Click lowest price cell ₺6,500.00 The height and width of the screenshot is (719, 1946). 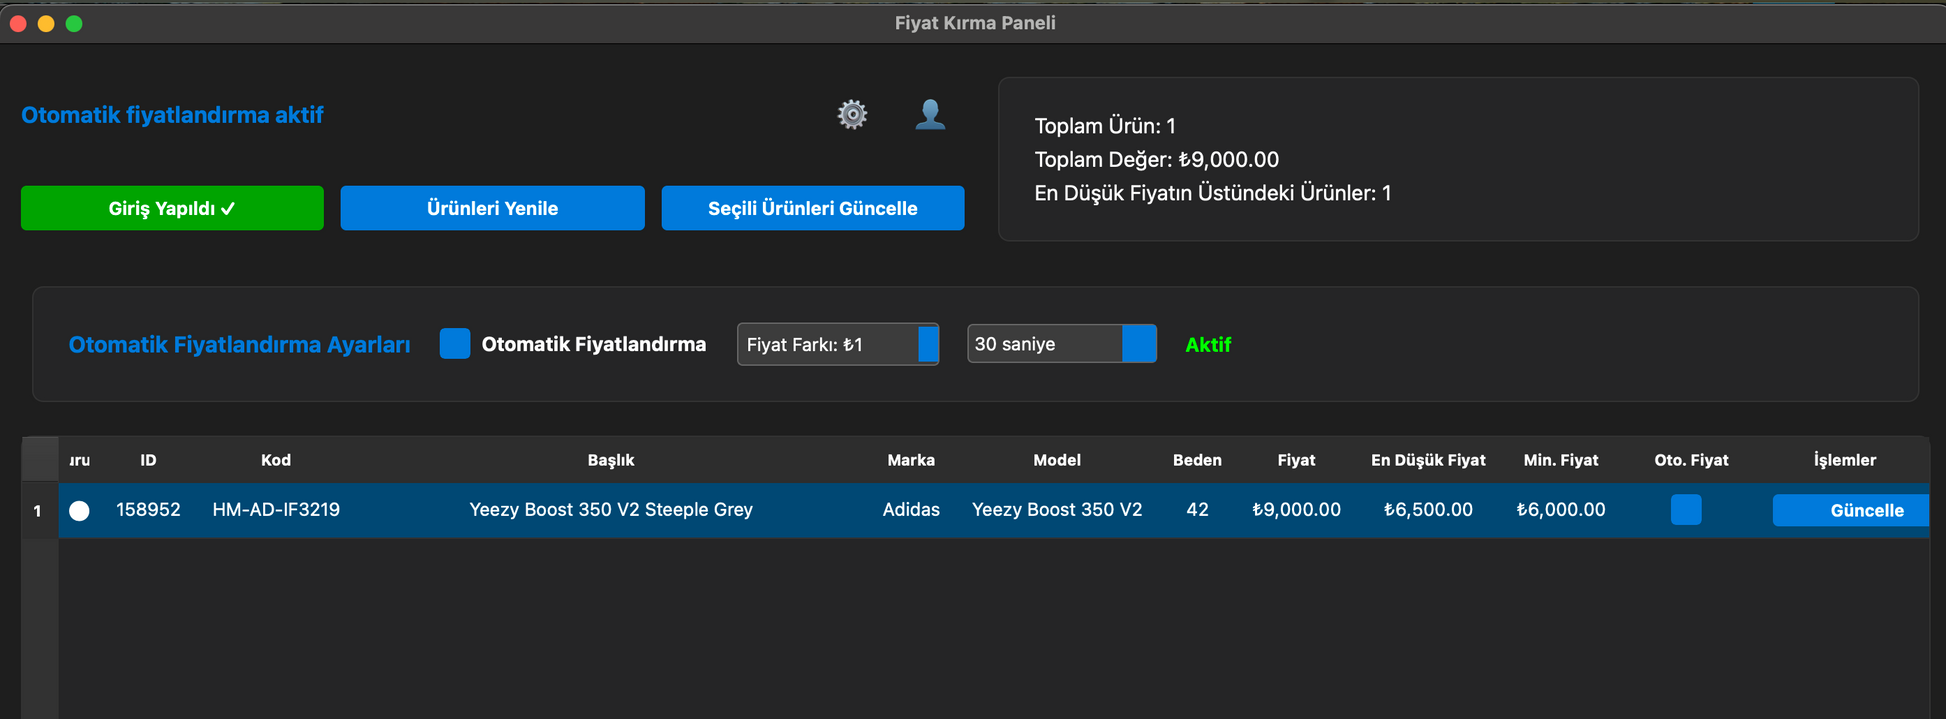1428,510
